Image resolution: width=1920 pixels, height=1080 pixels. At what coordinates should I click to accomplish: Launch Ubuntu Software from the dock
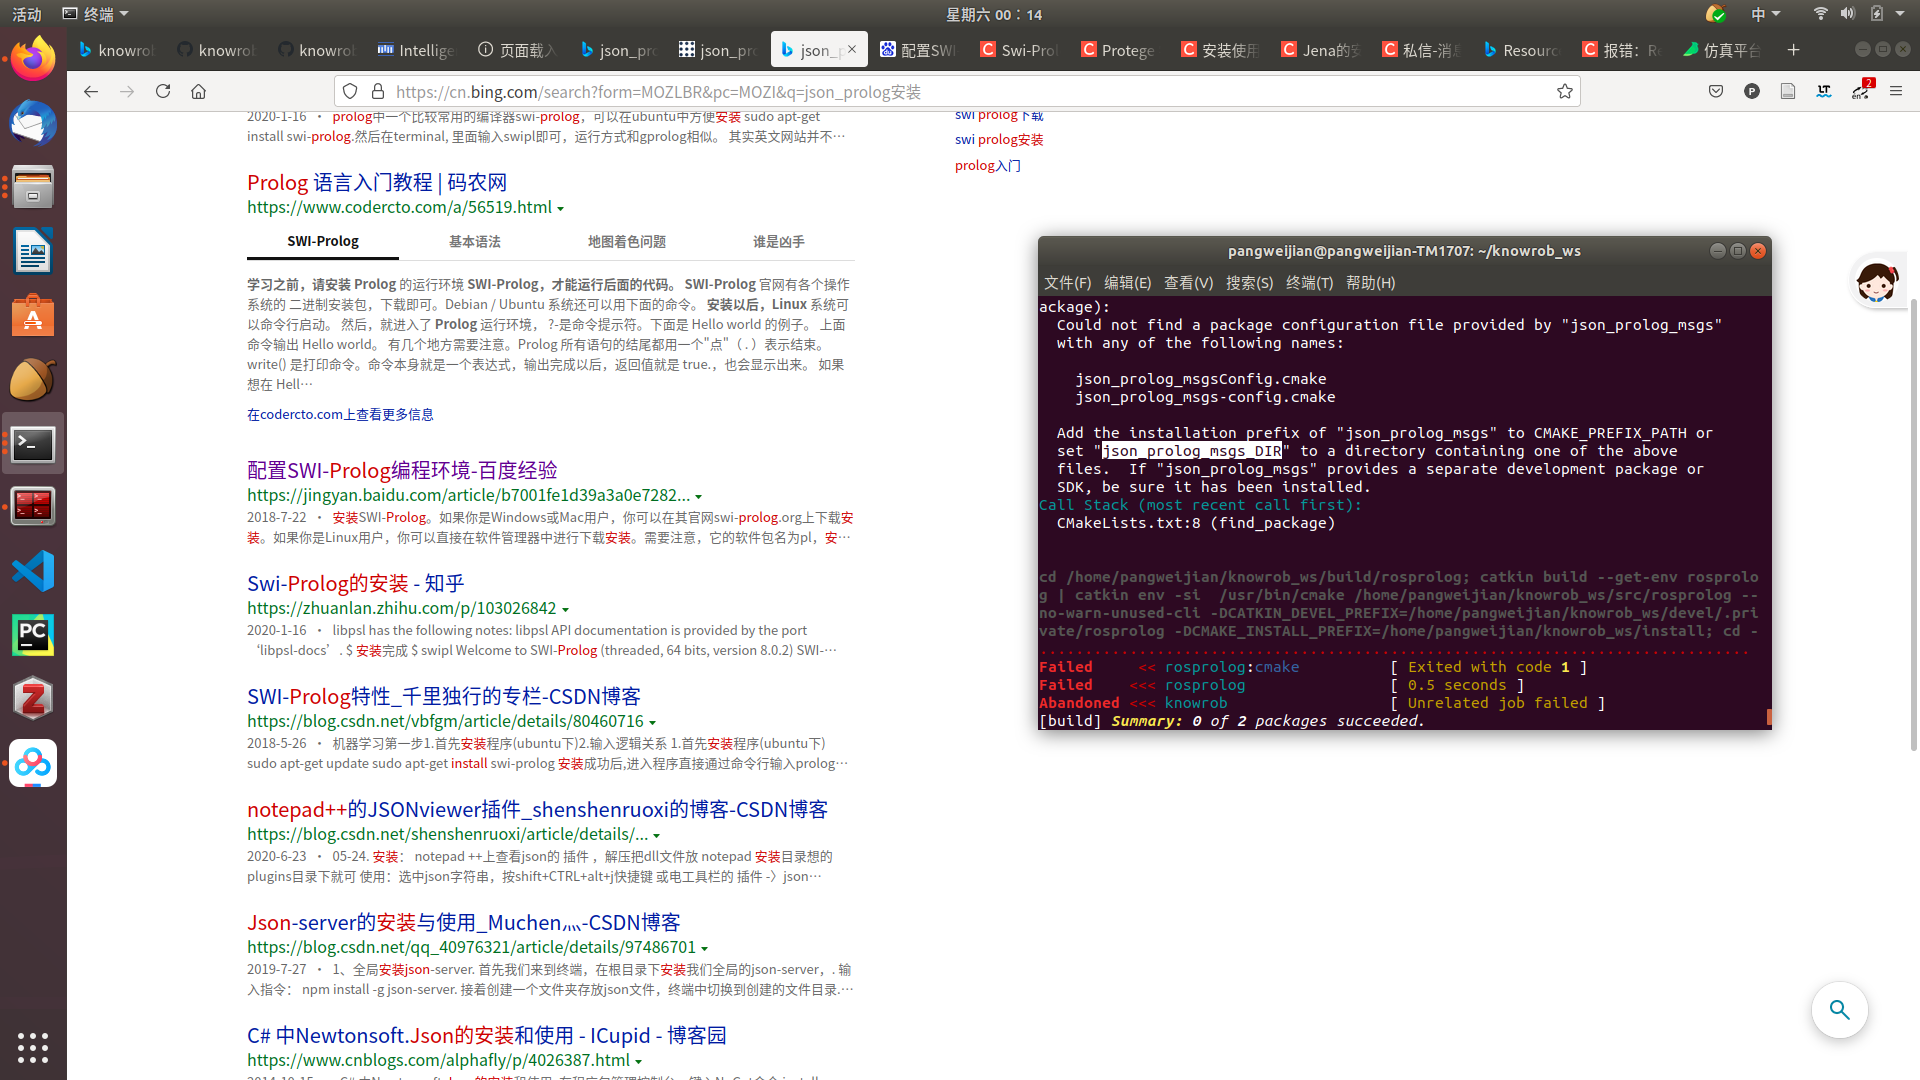click(x=33, y=316)
